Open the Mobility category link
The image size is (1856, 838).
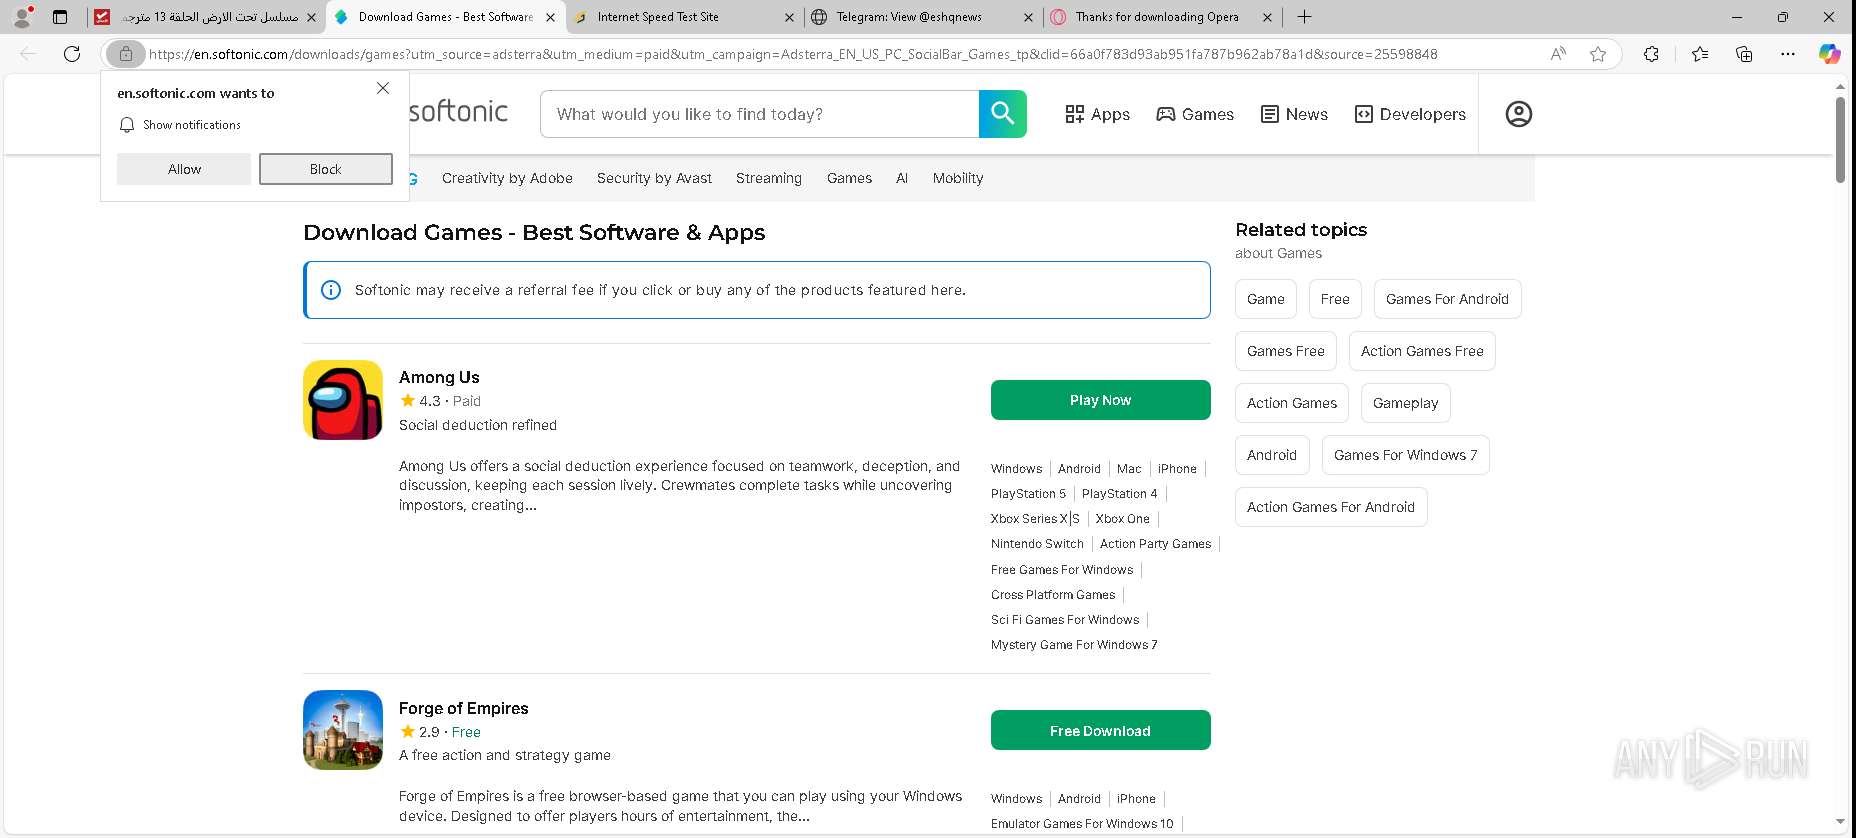click(x=958, y=178)
